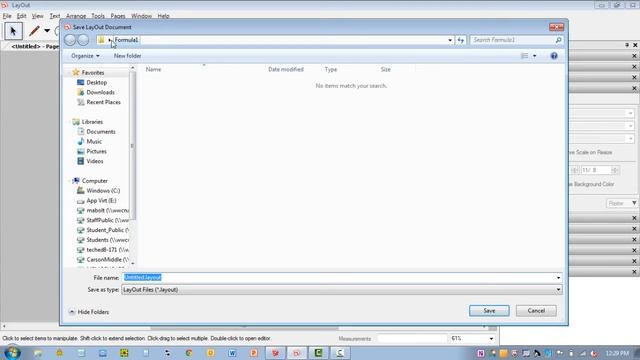Open the CarsonMiddle network drive
The image size is (640, 360).
coord(107,259)
